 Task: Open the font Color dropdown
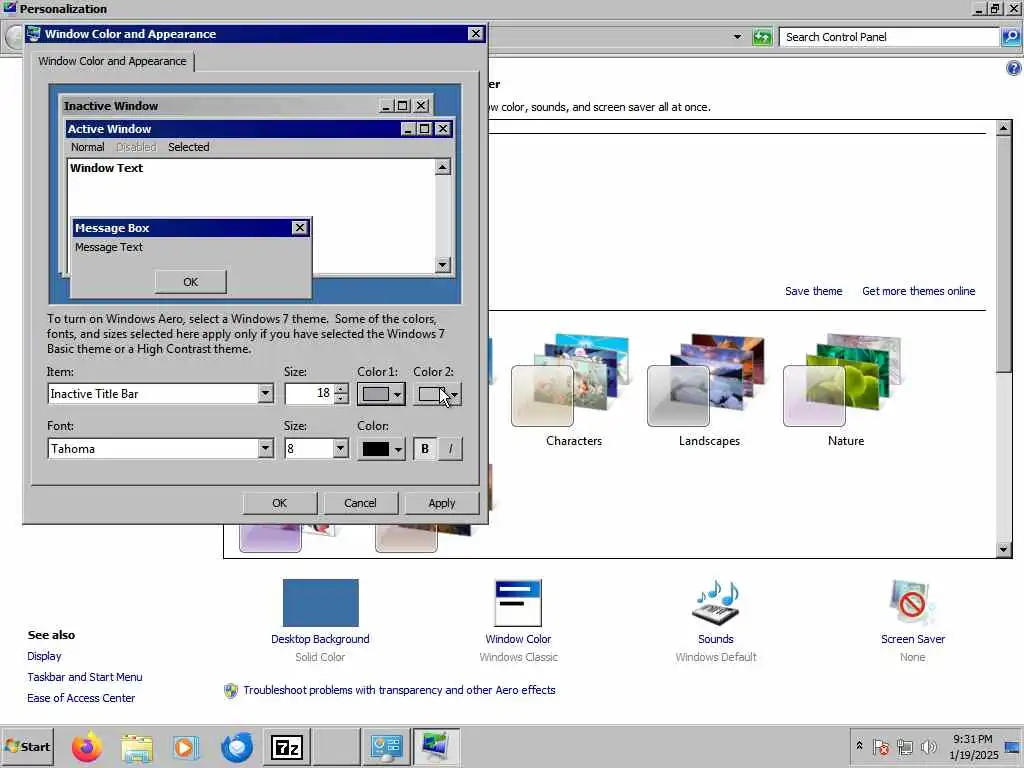[381, 449]
